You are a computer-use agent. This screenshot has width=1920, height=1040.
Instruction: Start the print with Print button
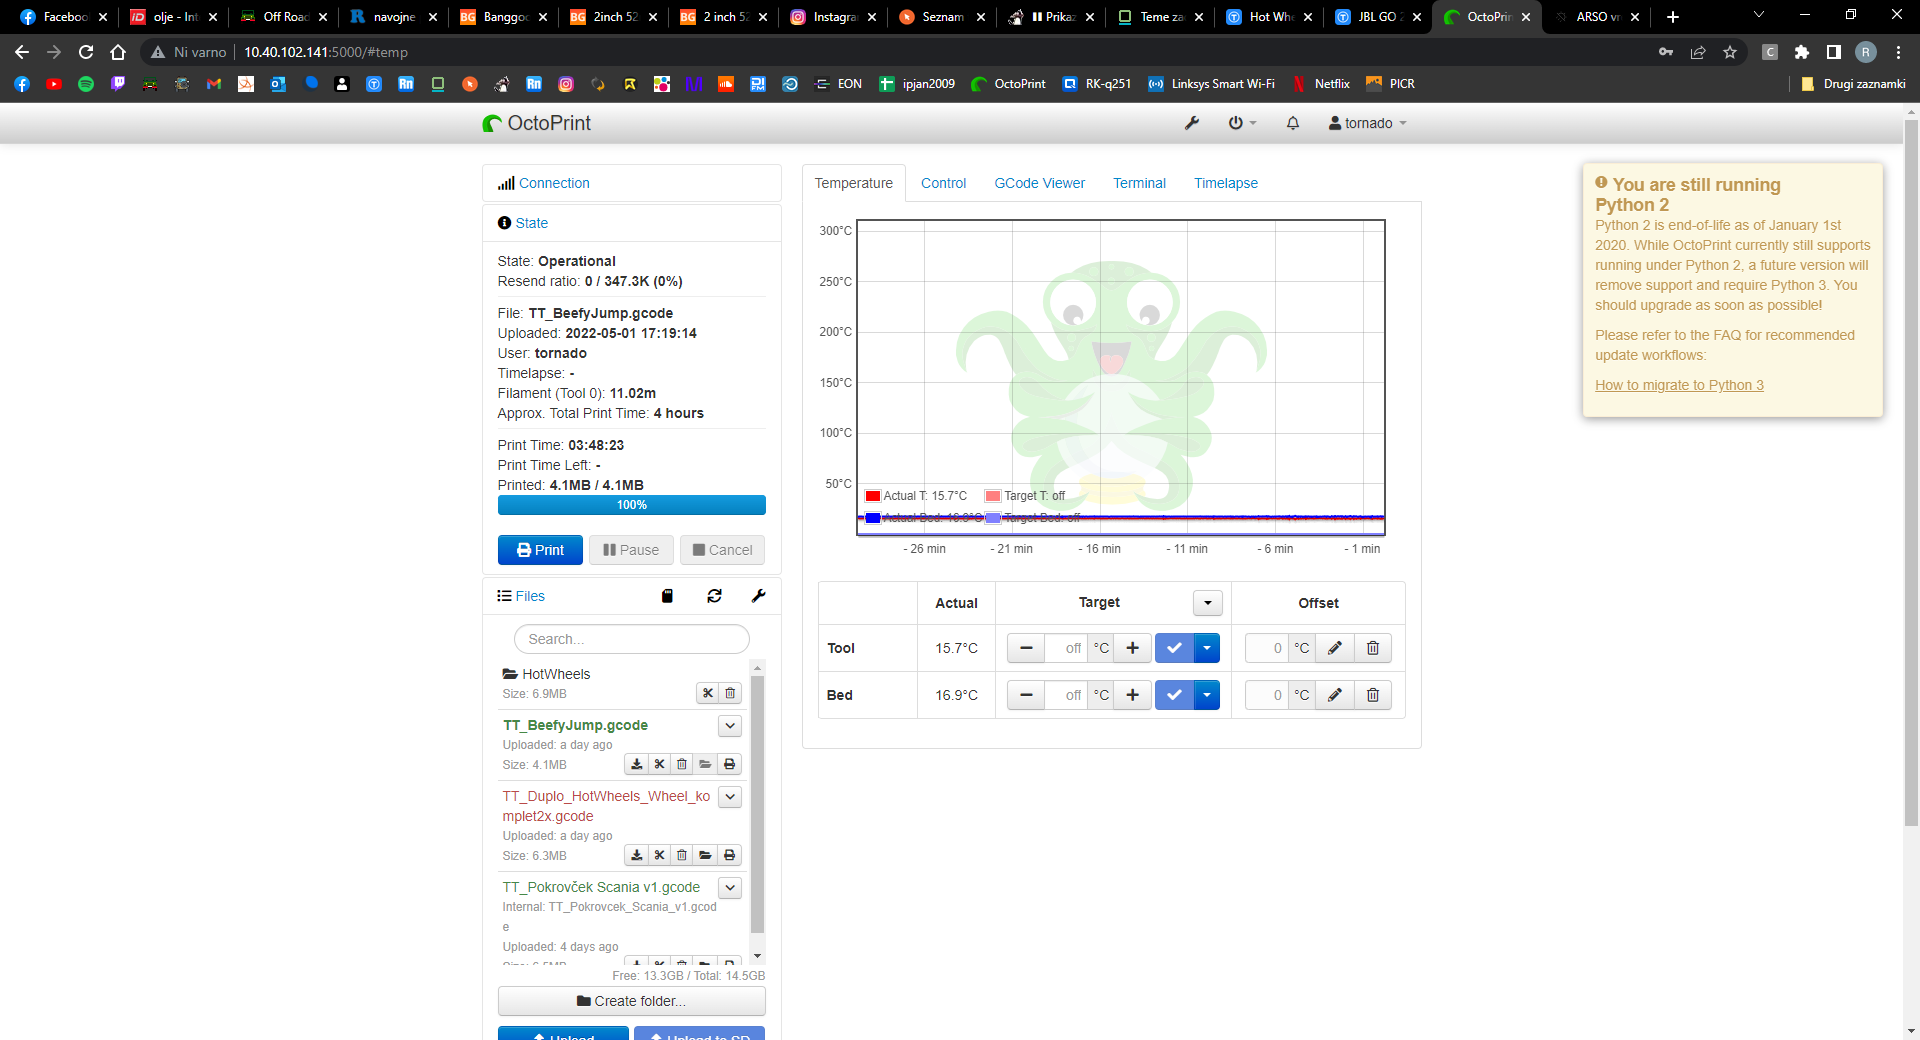[x=540, y=550]
